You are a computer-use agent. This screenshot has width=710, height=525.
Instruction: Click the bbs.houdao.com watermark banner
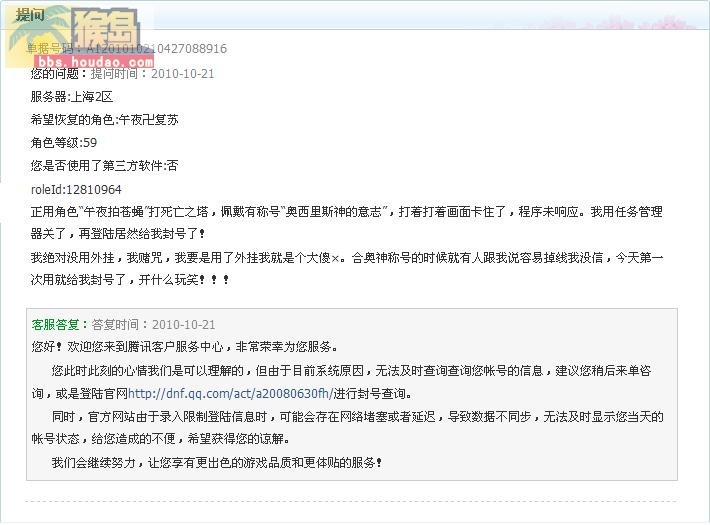pos(94,62)
